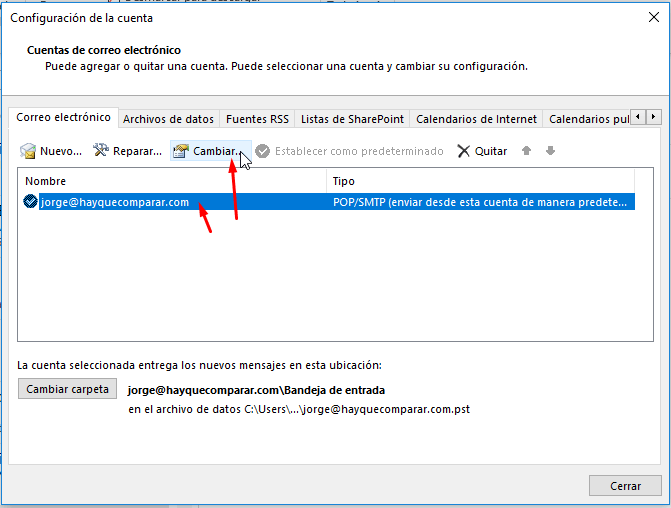Click the Cambiar account icon
This screenshot has width=671, height=508.
pyautogui.click(x=181, y=152)
